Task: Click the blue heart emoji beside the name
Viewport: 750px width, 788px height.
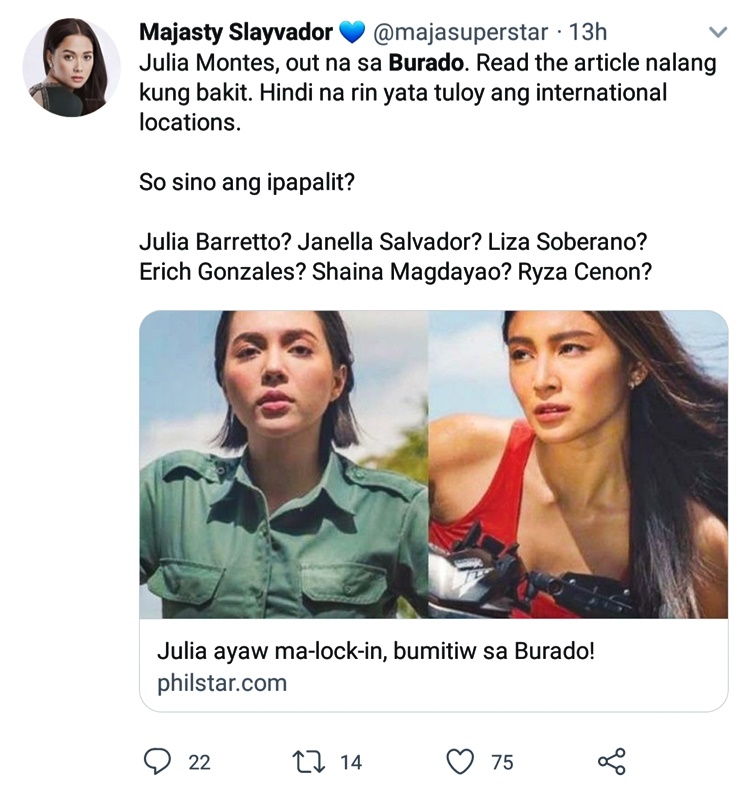Action: coord(353,33)
